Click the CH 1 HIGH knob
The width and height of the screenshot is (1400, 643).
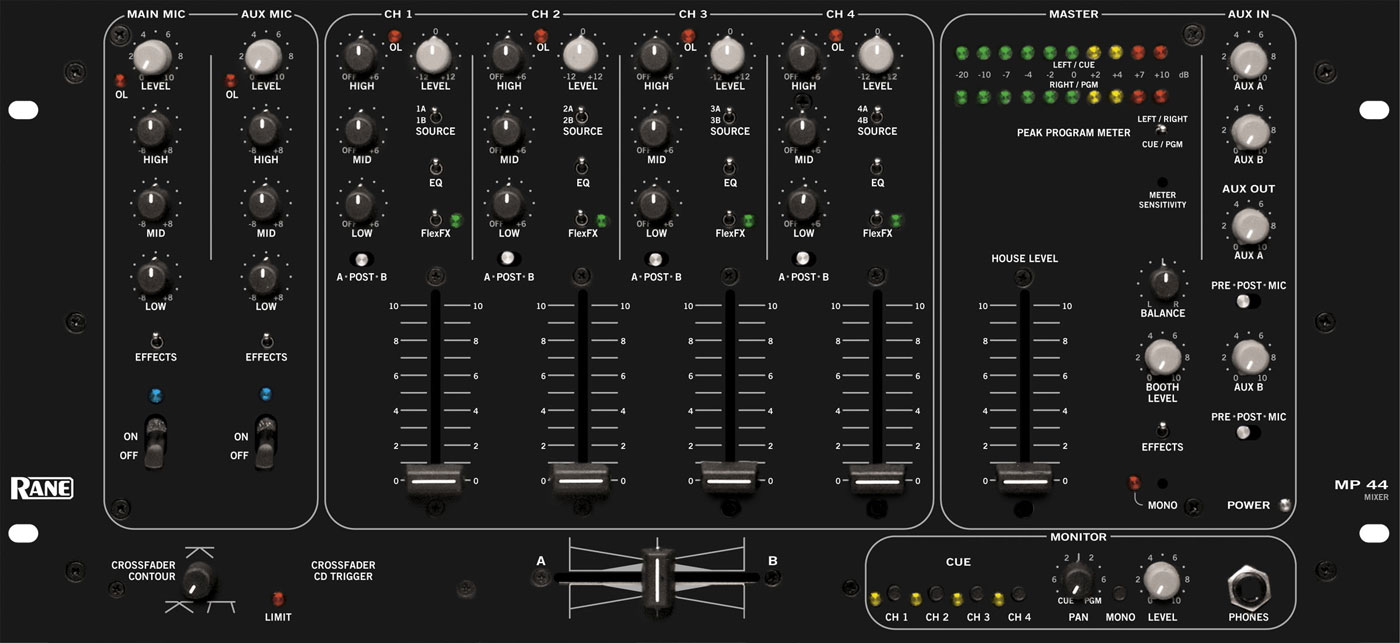click(360, 55)
